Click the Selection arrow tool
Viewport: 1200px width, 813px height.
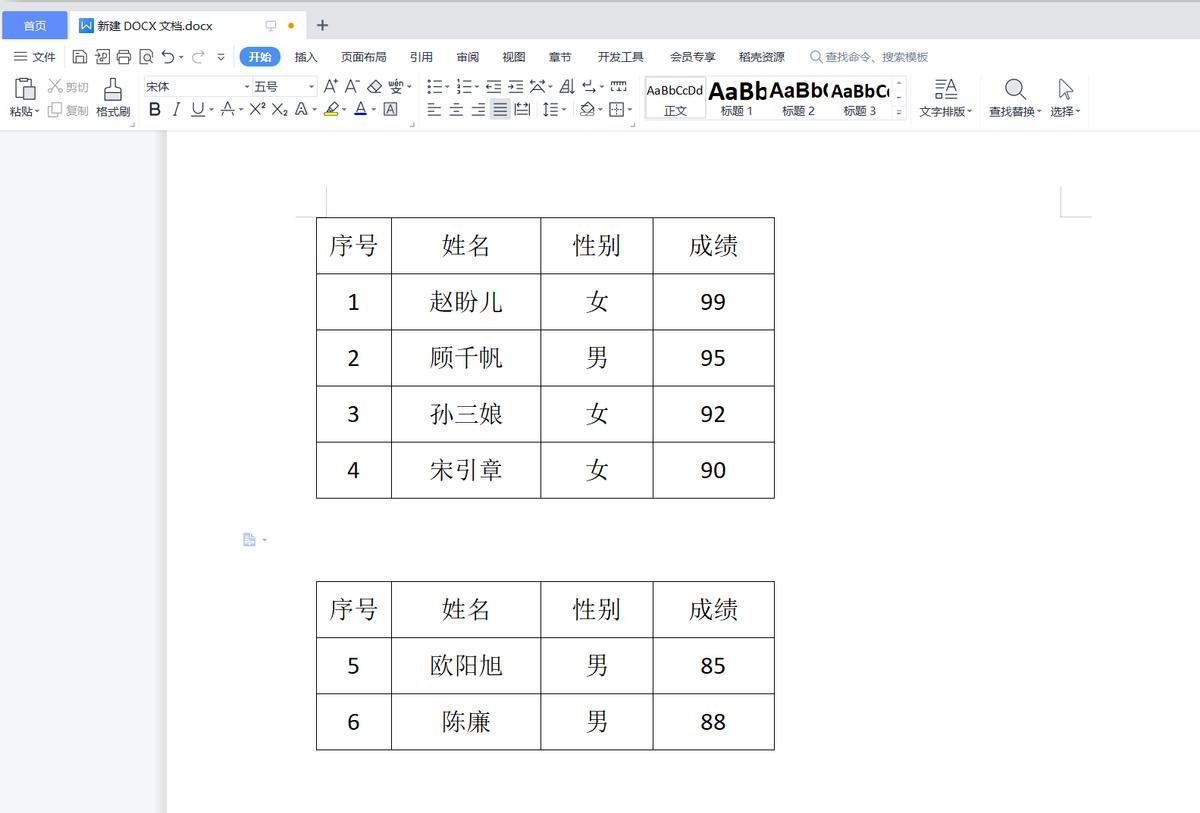click(1063, 97)
